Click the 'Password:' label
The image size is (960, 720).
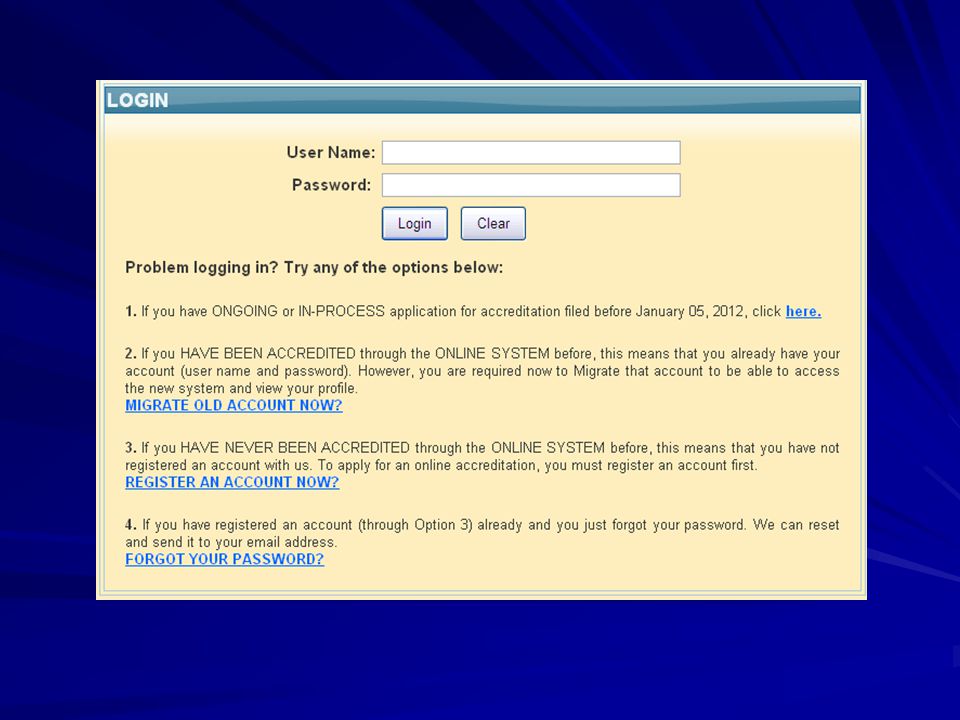331,185
